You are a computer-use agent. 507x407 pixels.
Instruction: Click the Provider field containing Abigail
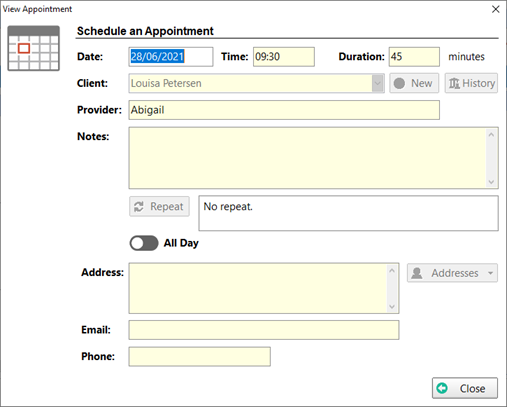click(x=284, y=110)
